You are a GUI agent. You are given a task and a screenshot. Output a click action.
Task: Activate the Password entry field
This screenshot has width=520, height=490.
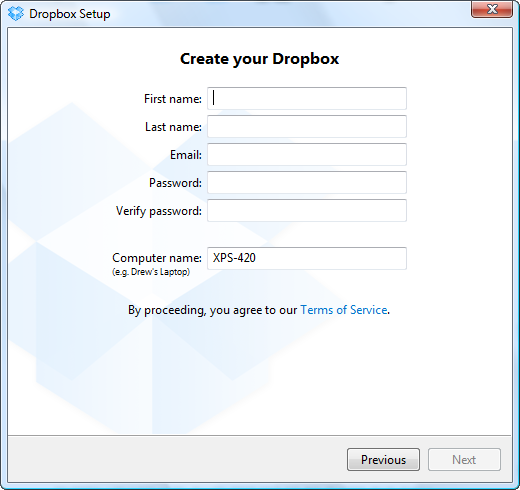307,182
